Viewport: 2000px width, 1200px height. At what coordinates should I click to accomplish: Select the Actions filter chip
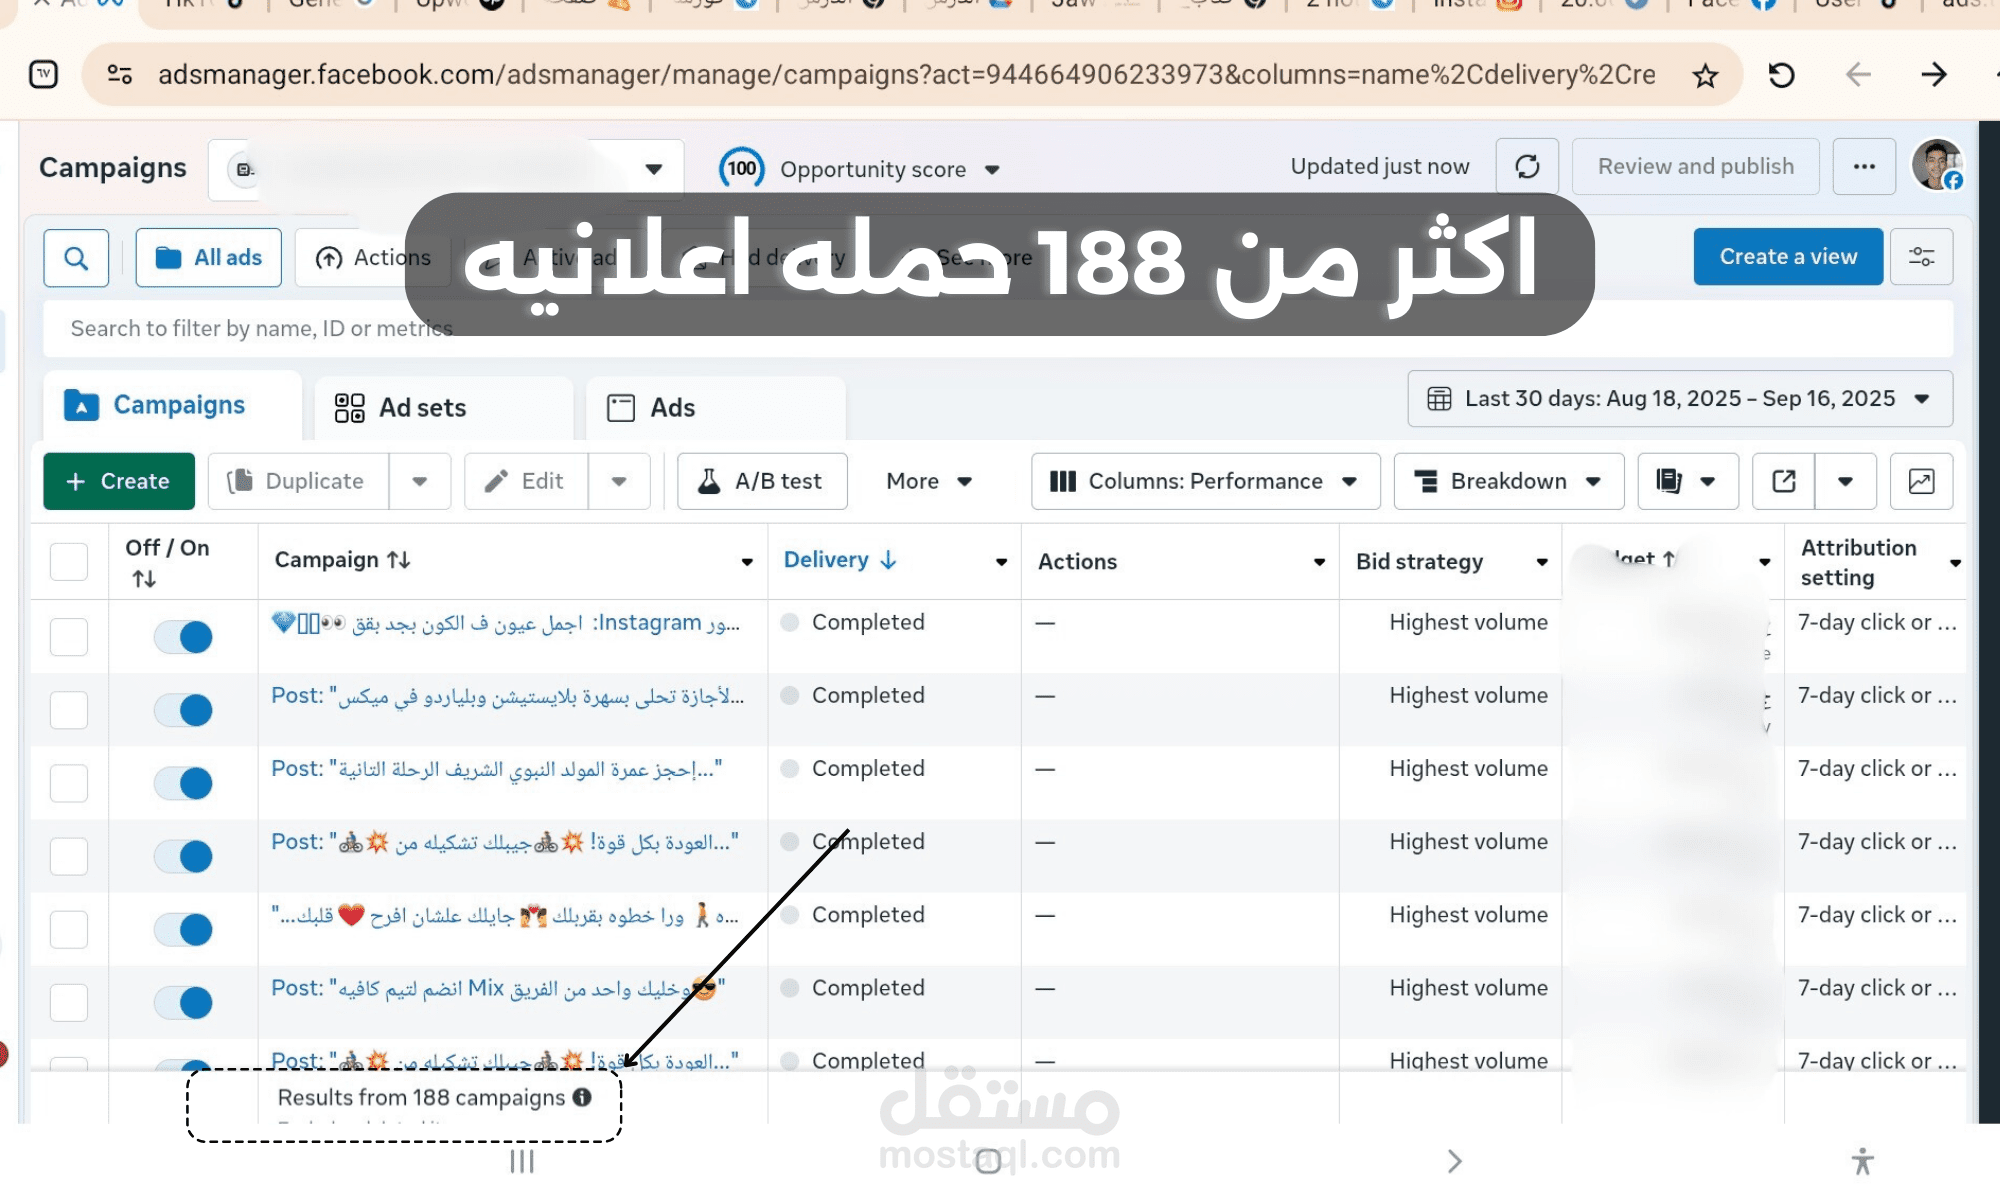pyautogui.click(x=374, y=258)
